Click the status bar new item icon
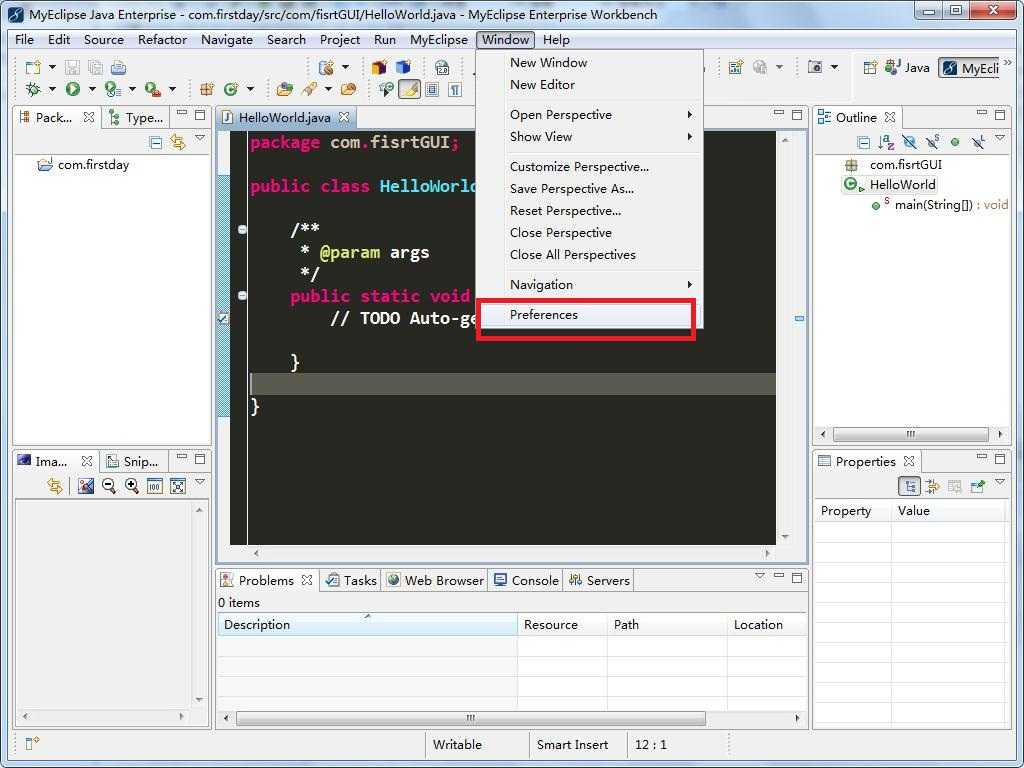The width and height of the screenshot is (1024, 768). click(x=33, y=743)
